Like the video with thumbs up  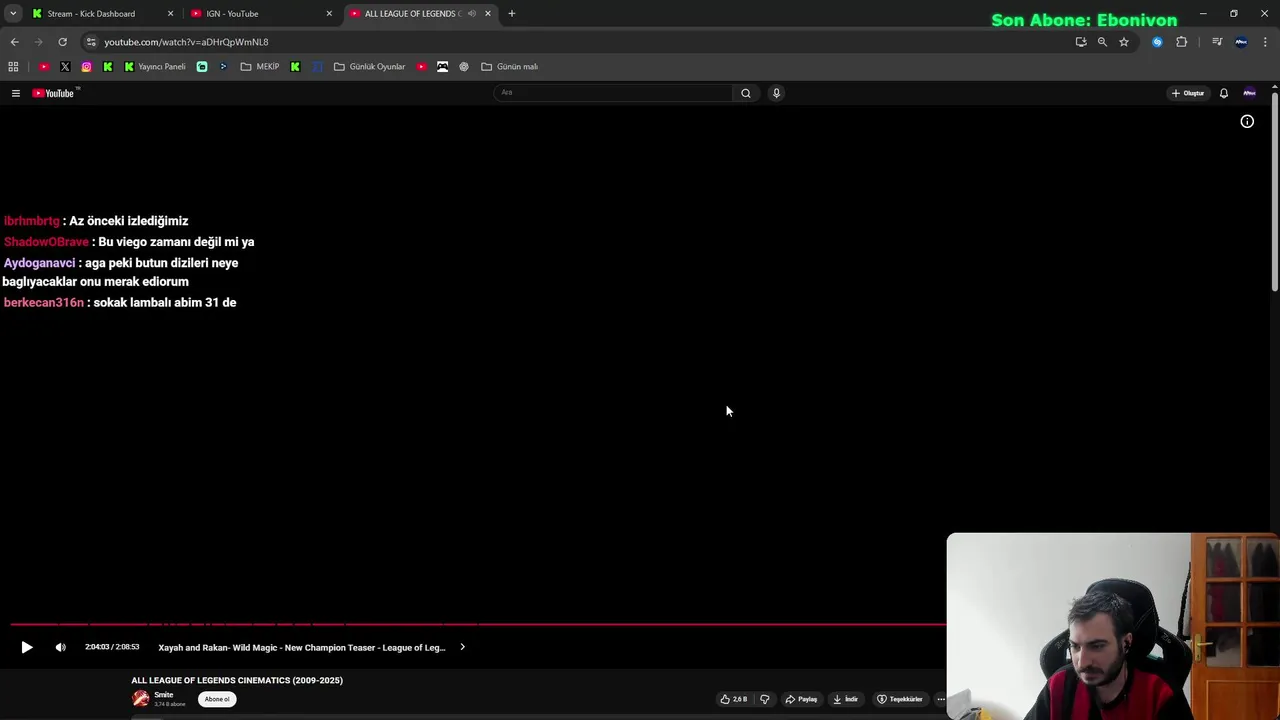click(734, 699)
